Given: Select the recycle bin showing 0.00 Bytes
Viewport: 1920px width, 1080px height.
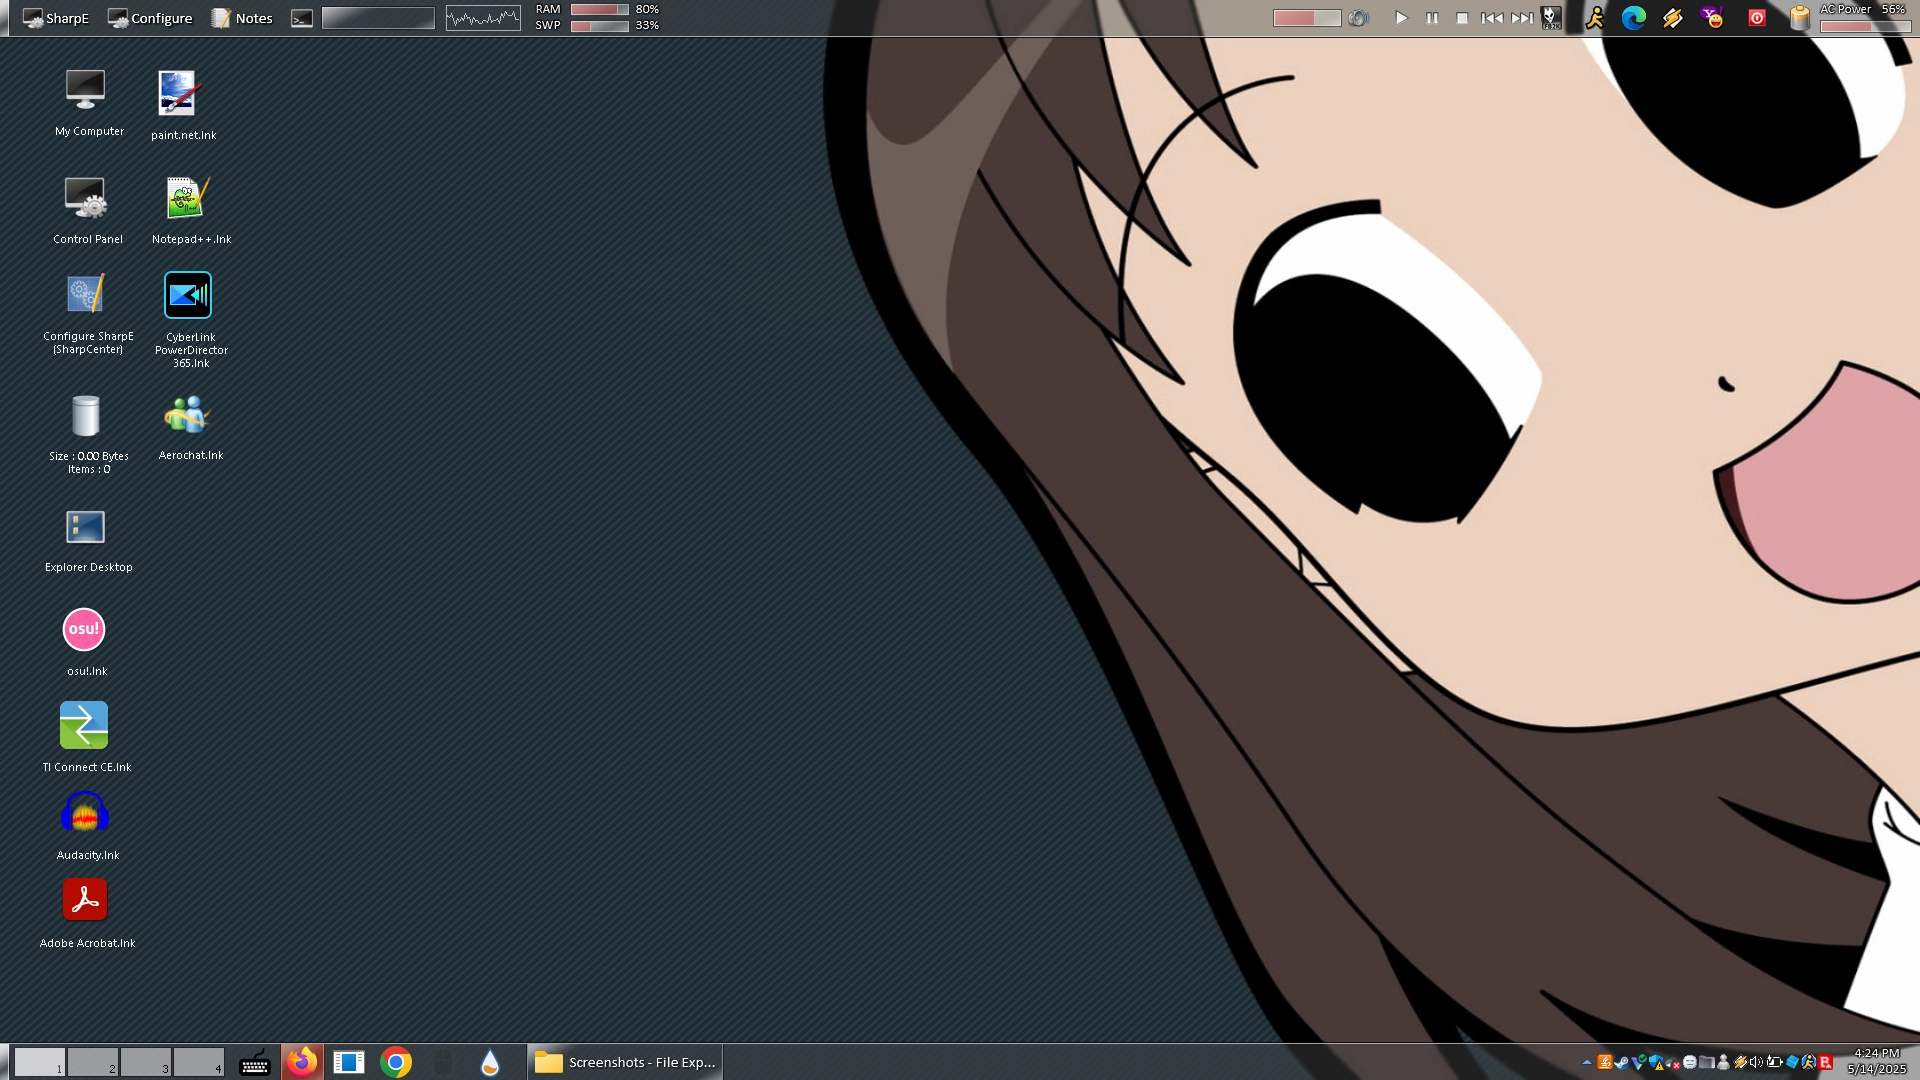Looking at the screenshot, I should (88, 434).
